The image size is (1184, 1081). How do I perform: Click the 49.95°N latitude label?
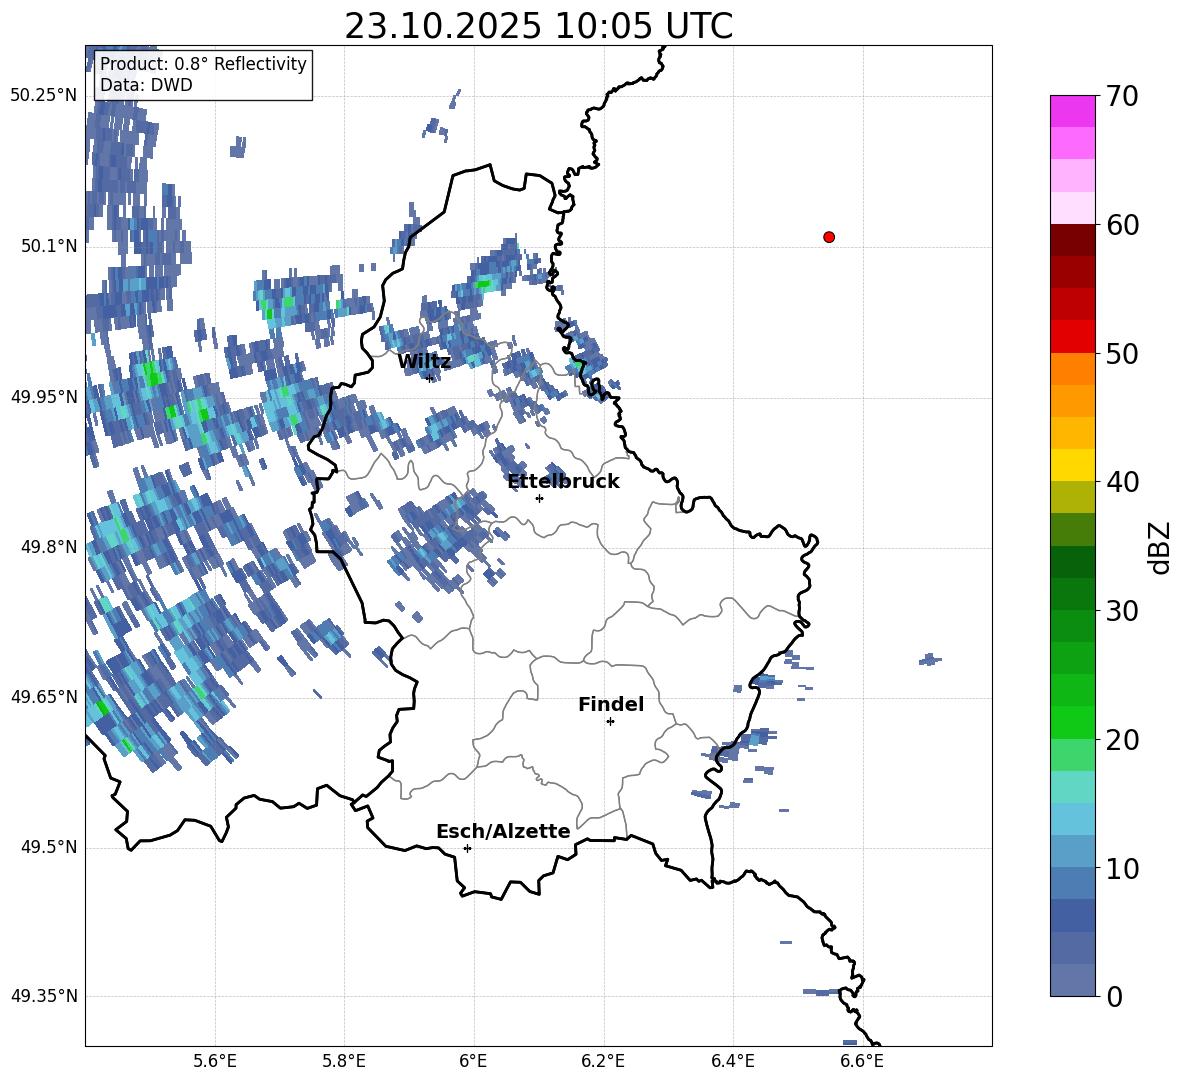(44, 396)
